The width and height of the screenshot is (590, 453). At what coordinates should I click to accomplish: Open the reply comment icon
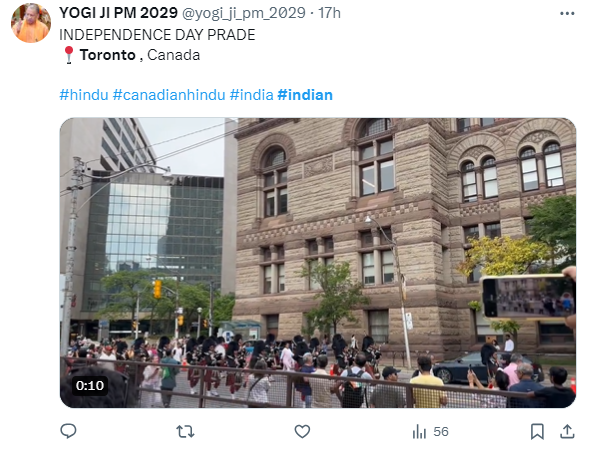[x=68, y=431]
